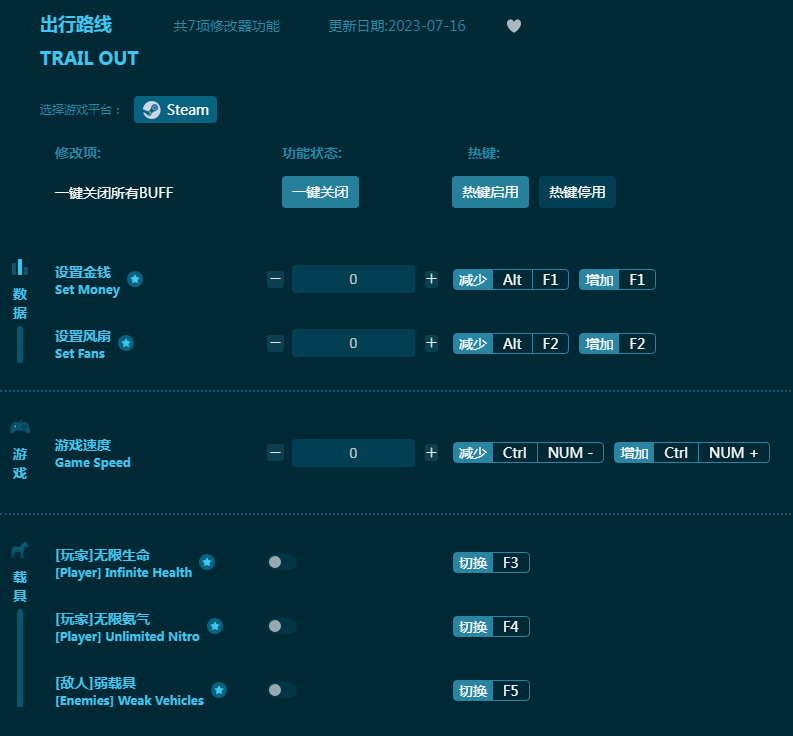
Task: Select the Steam platform button
Action: click(x=175, y=110)
